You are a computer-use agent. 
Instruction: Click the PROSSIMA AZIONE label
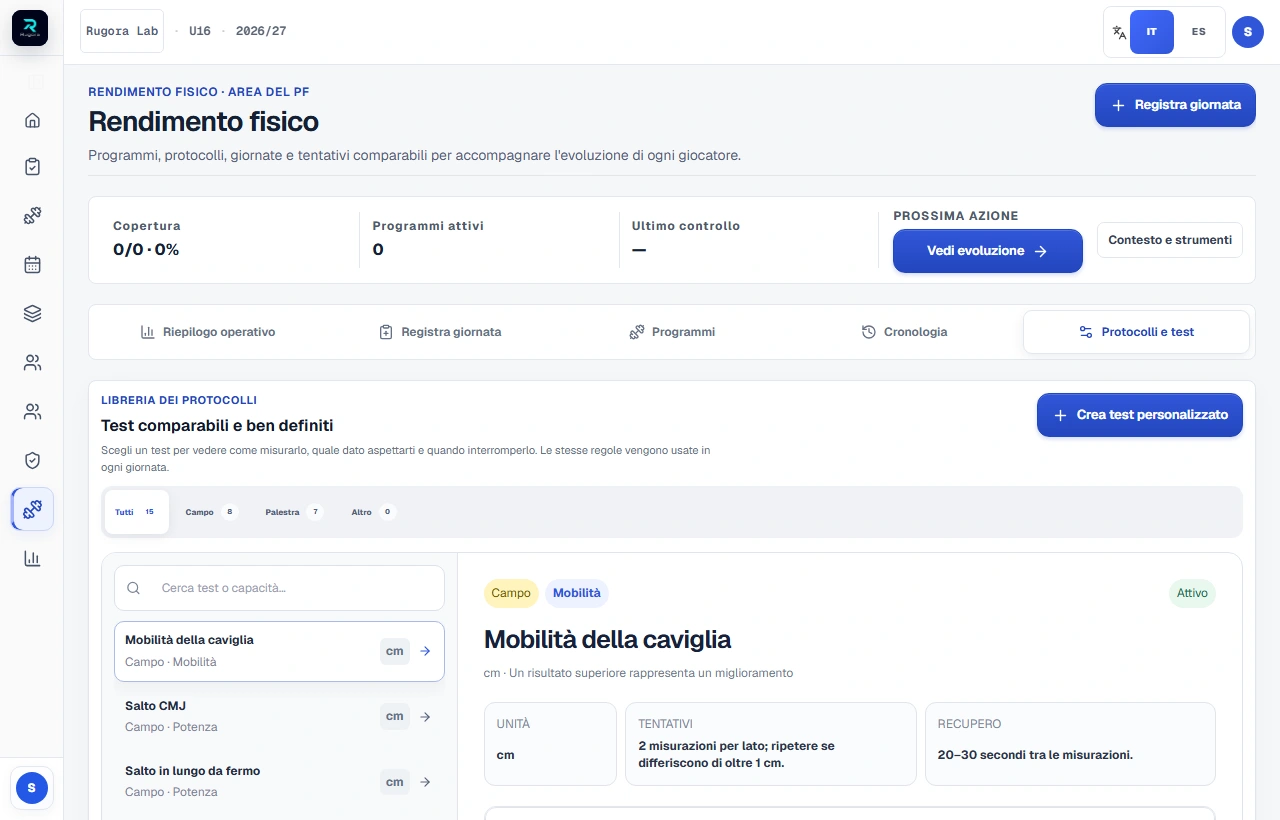click(956, 216)
